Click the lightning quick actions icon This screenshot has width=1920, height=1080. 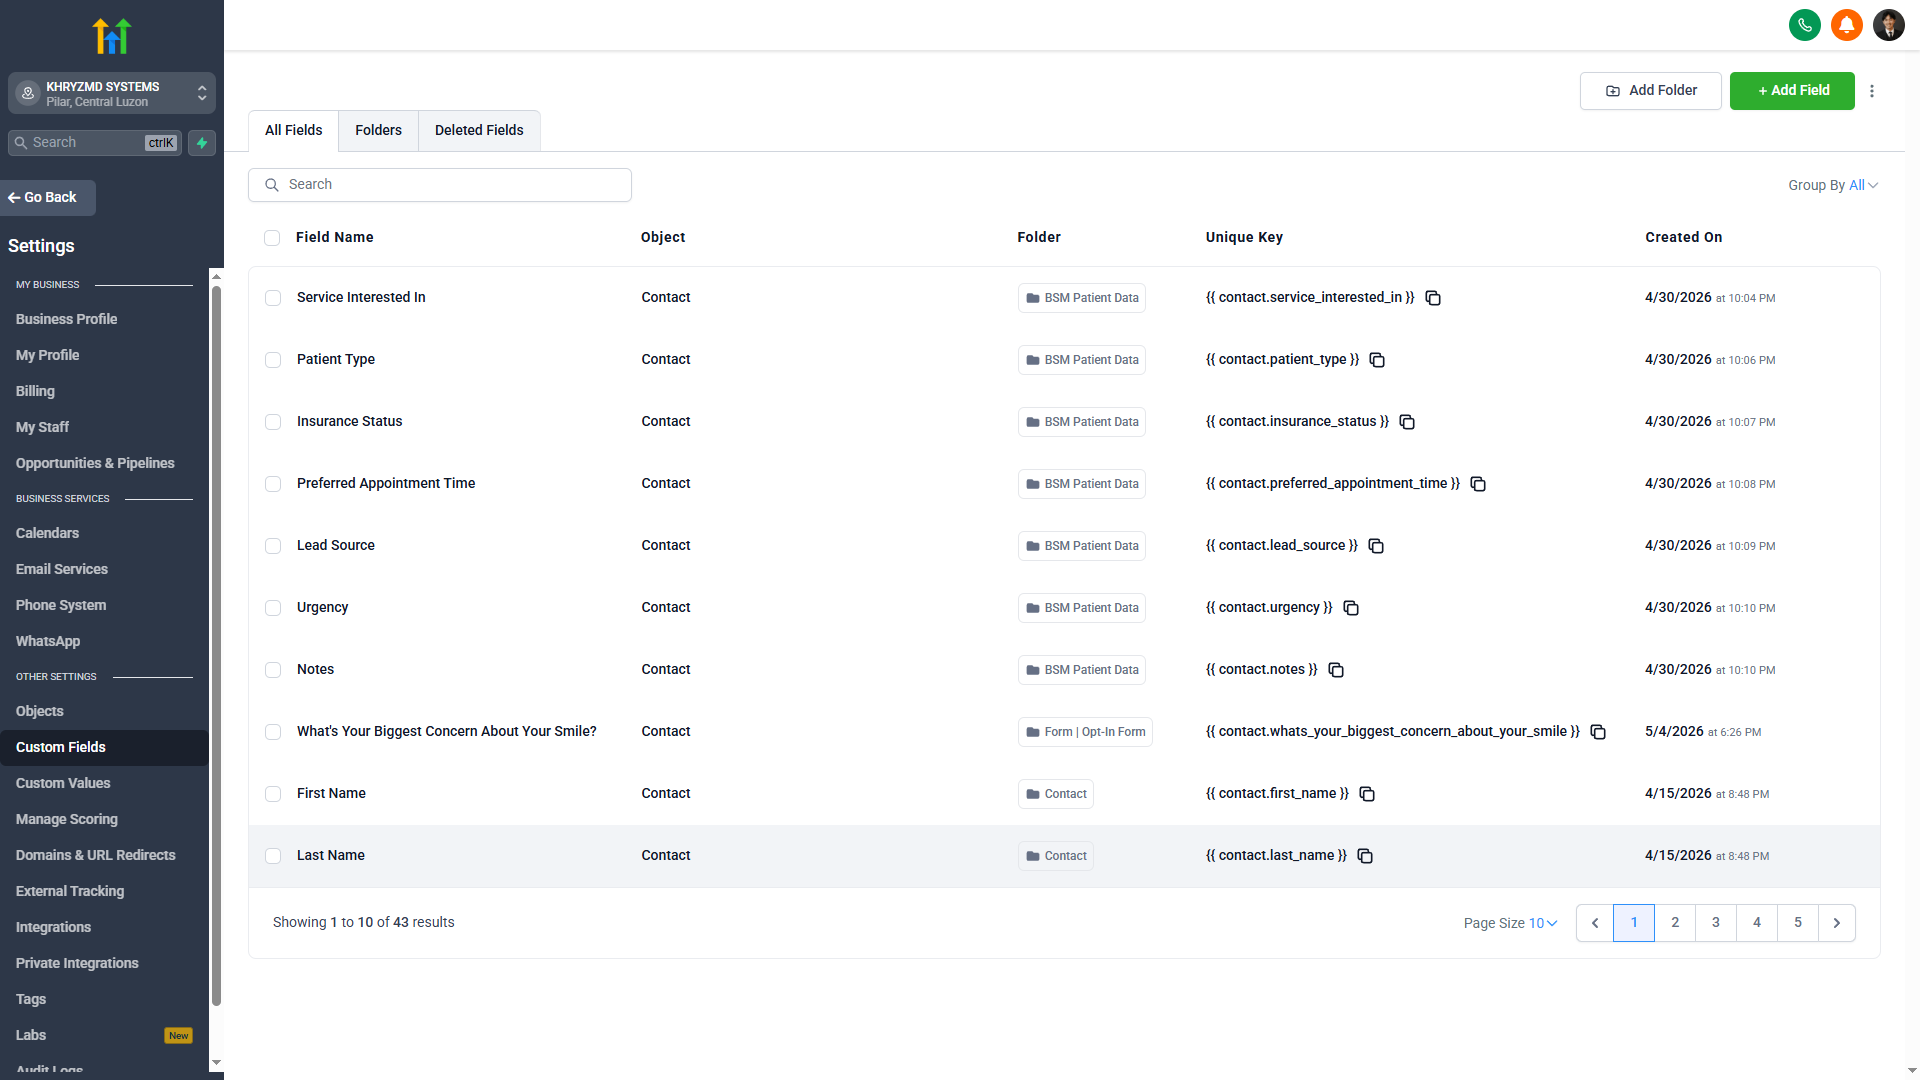click(202, 143)
